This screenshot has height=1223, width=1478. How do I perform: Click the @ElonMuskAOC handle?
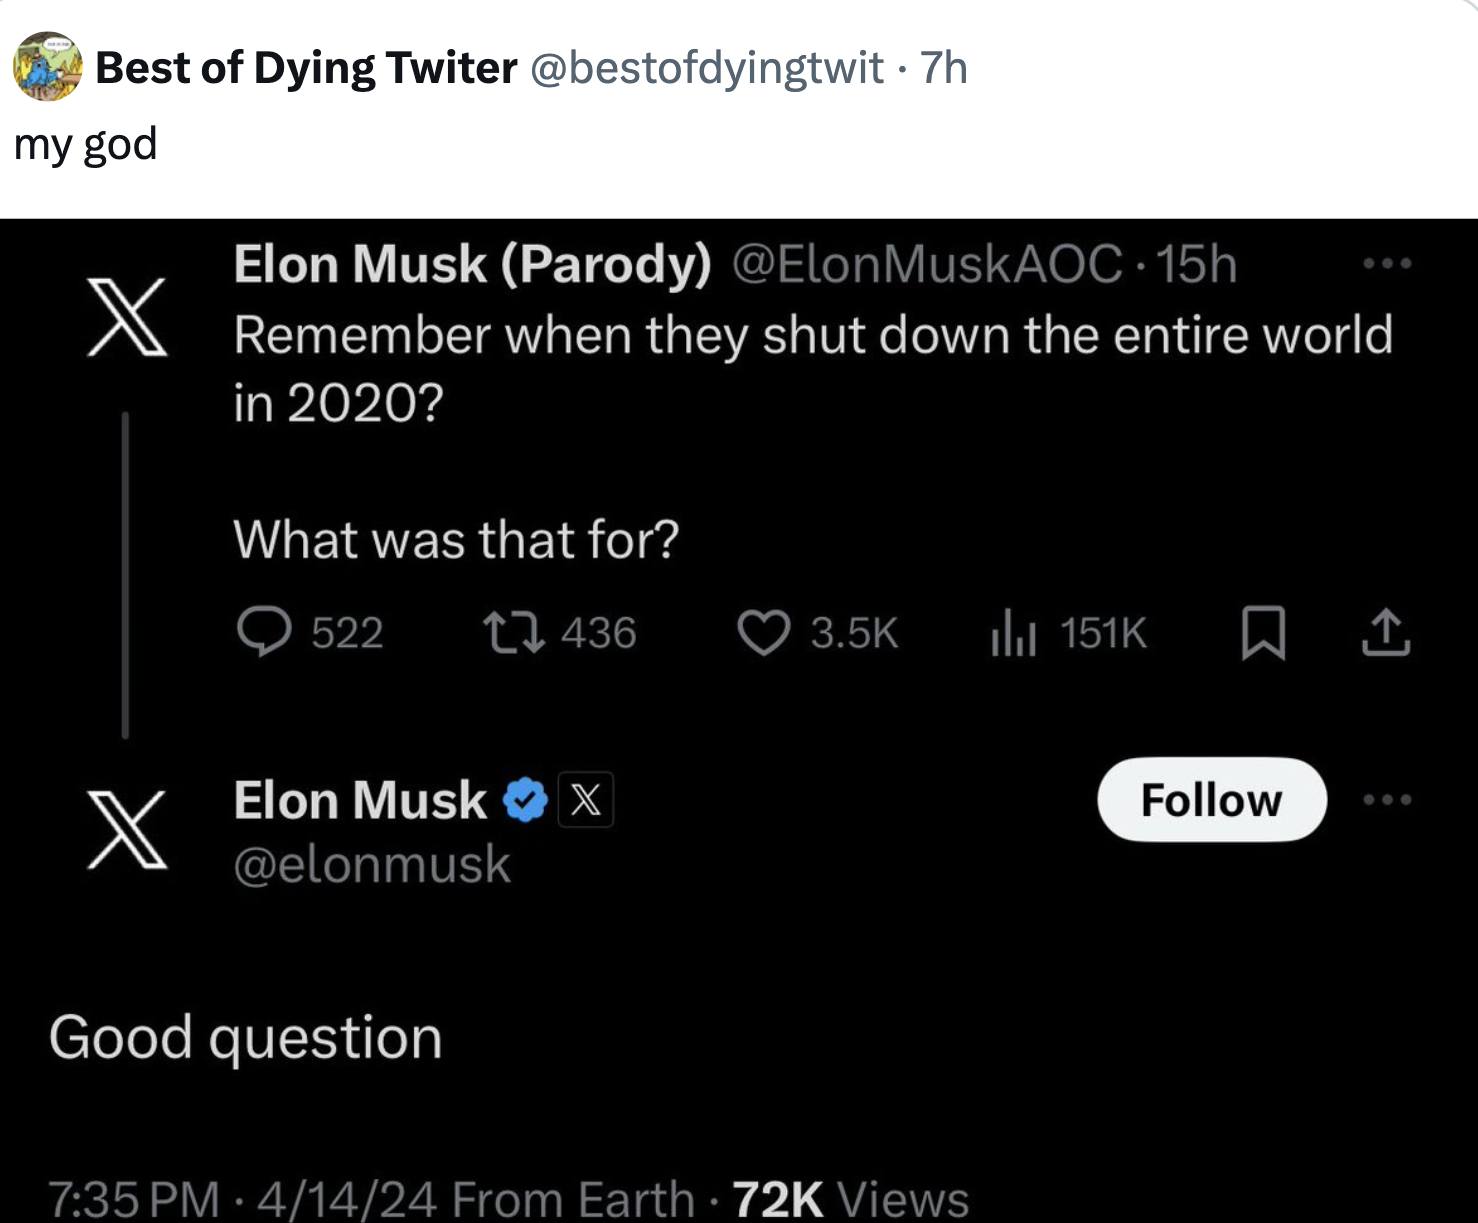click(x=927, y=265)
